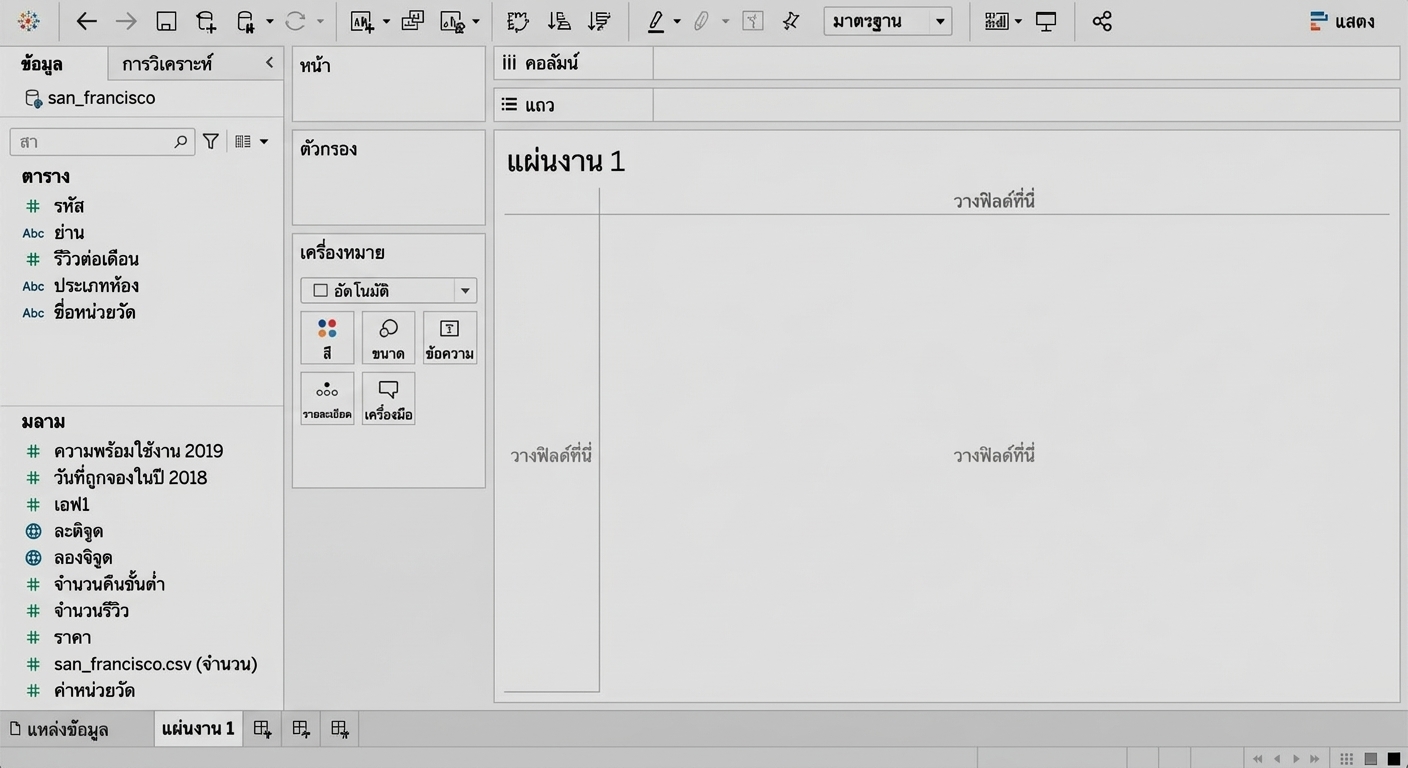Toggle show/hide cards icon
1408x768 pixels.
(996, 21)
